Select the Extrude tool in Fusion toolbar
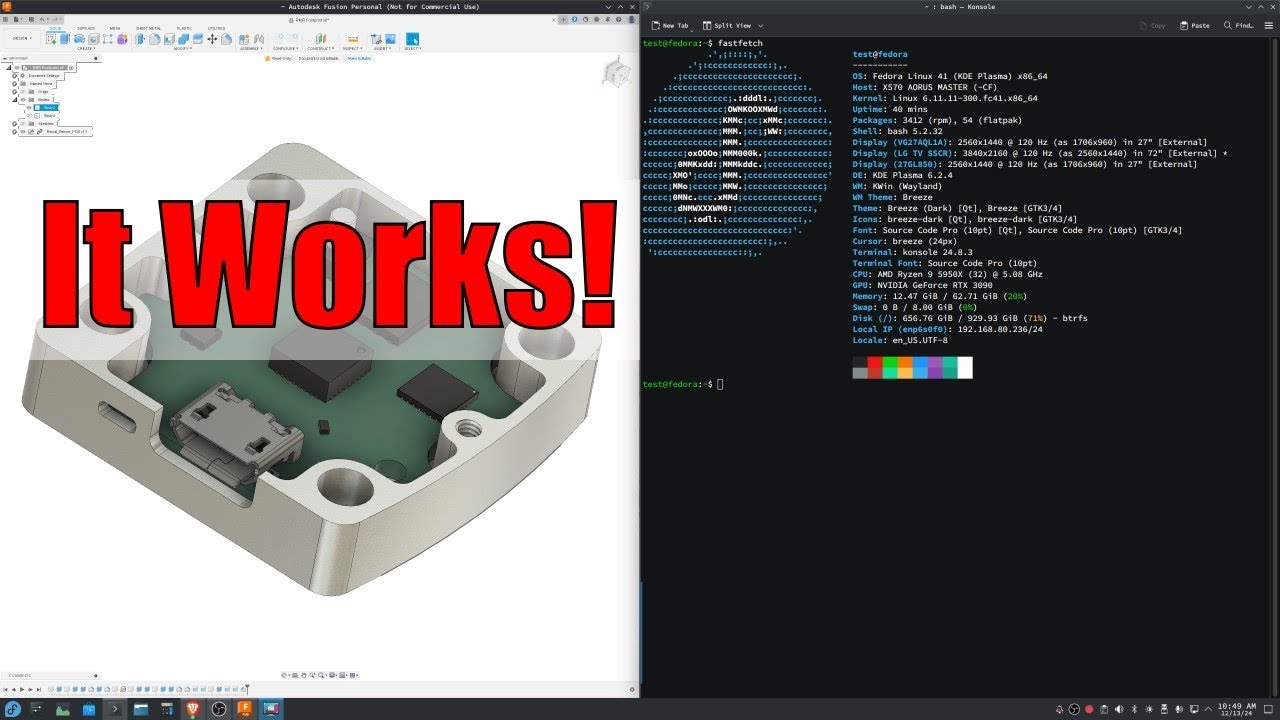Screen dimensions: 1280x720 (x=65, y=39)
